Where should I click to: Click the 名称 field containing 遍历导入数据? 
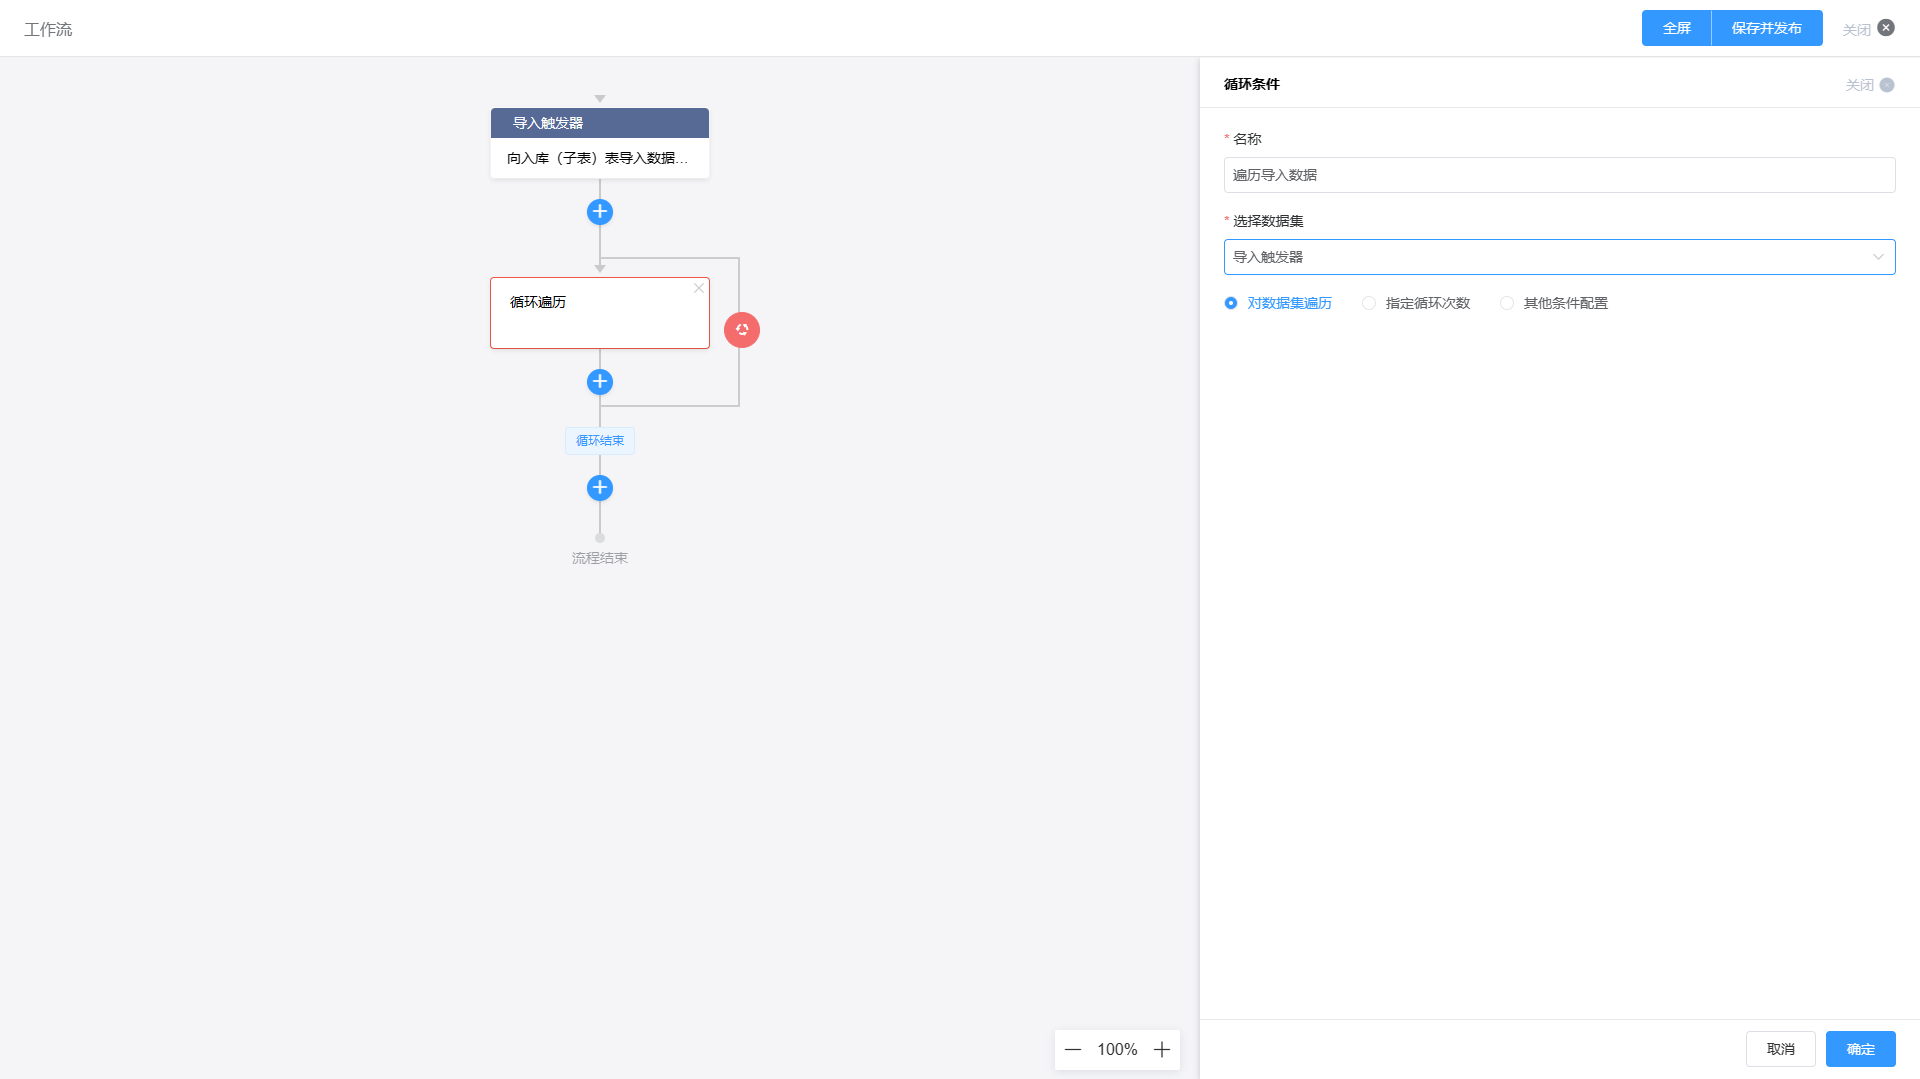pyautogui.click(x=1559, y=175)
